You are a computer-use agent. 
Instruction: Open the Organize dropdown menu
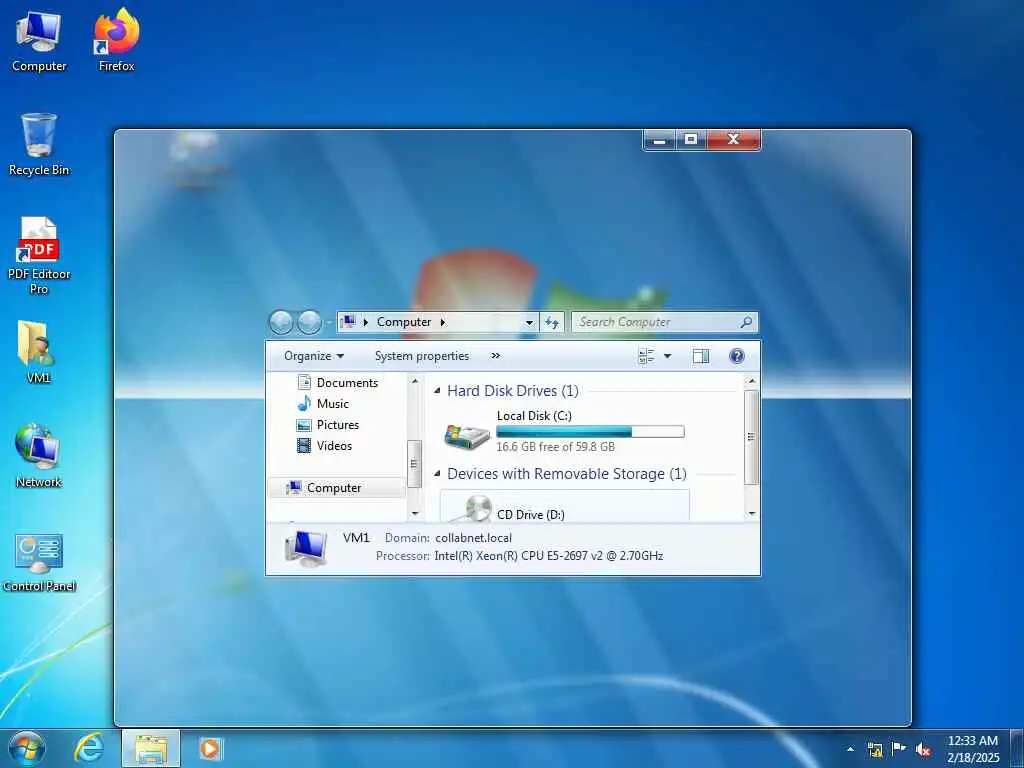point(313,356)
